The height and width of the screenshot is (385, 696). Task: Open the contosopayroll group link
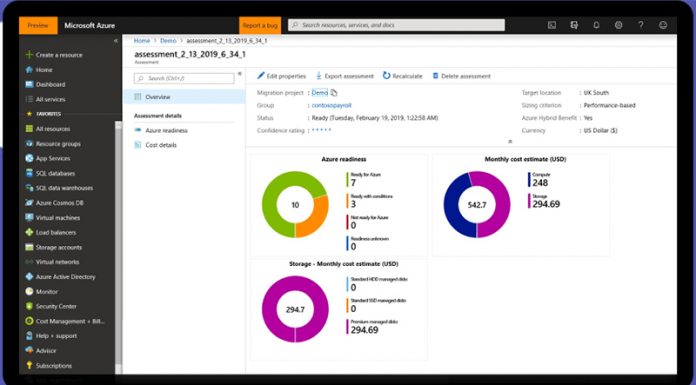(x=331, y=105)
